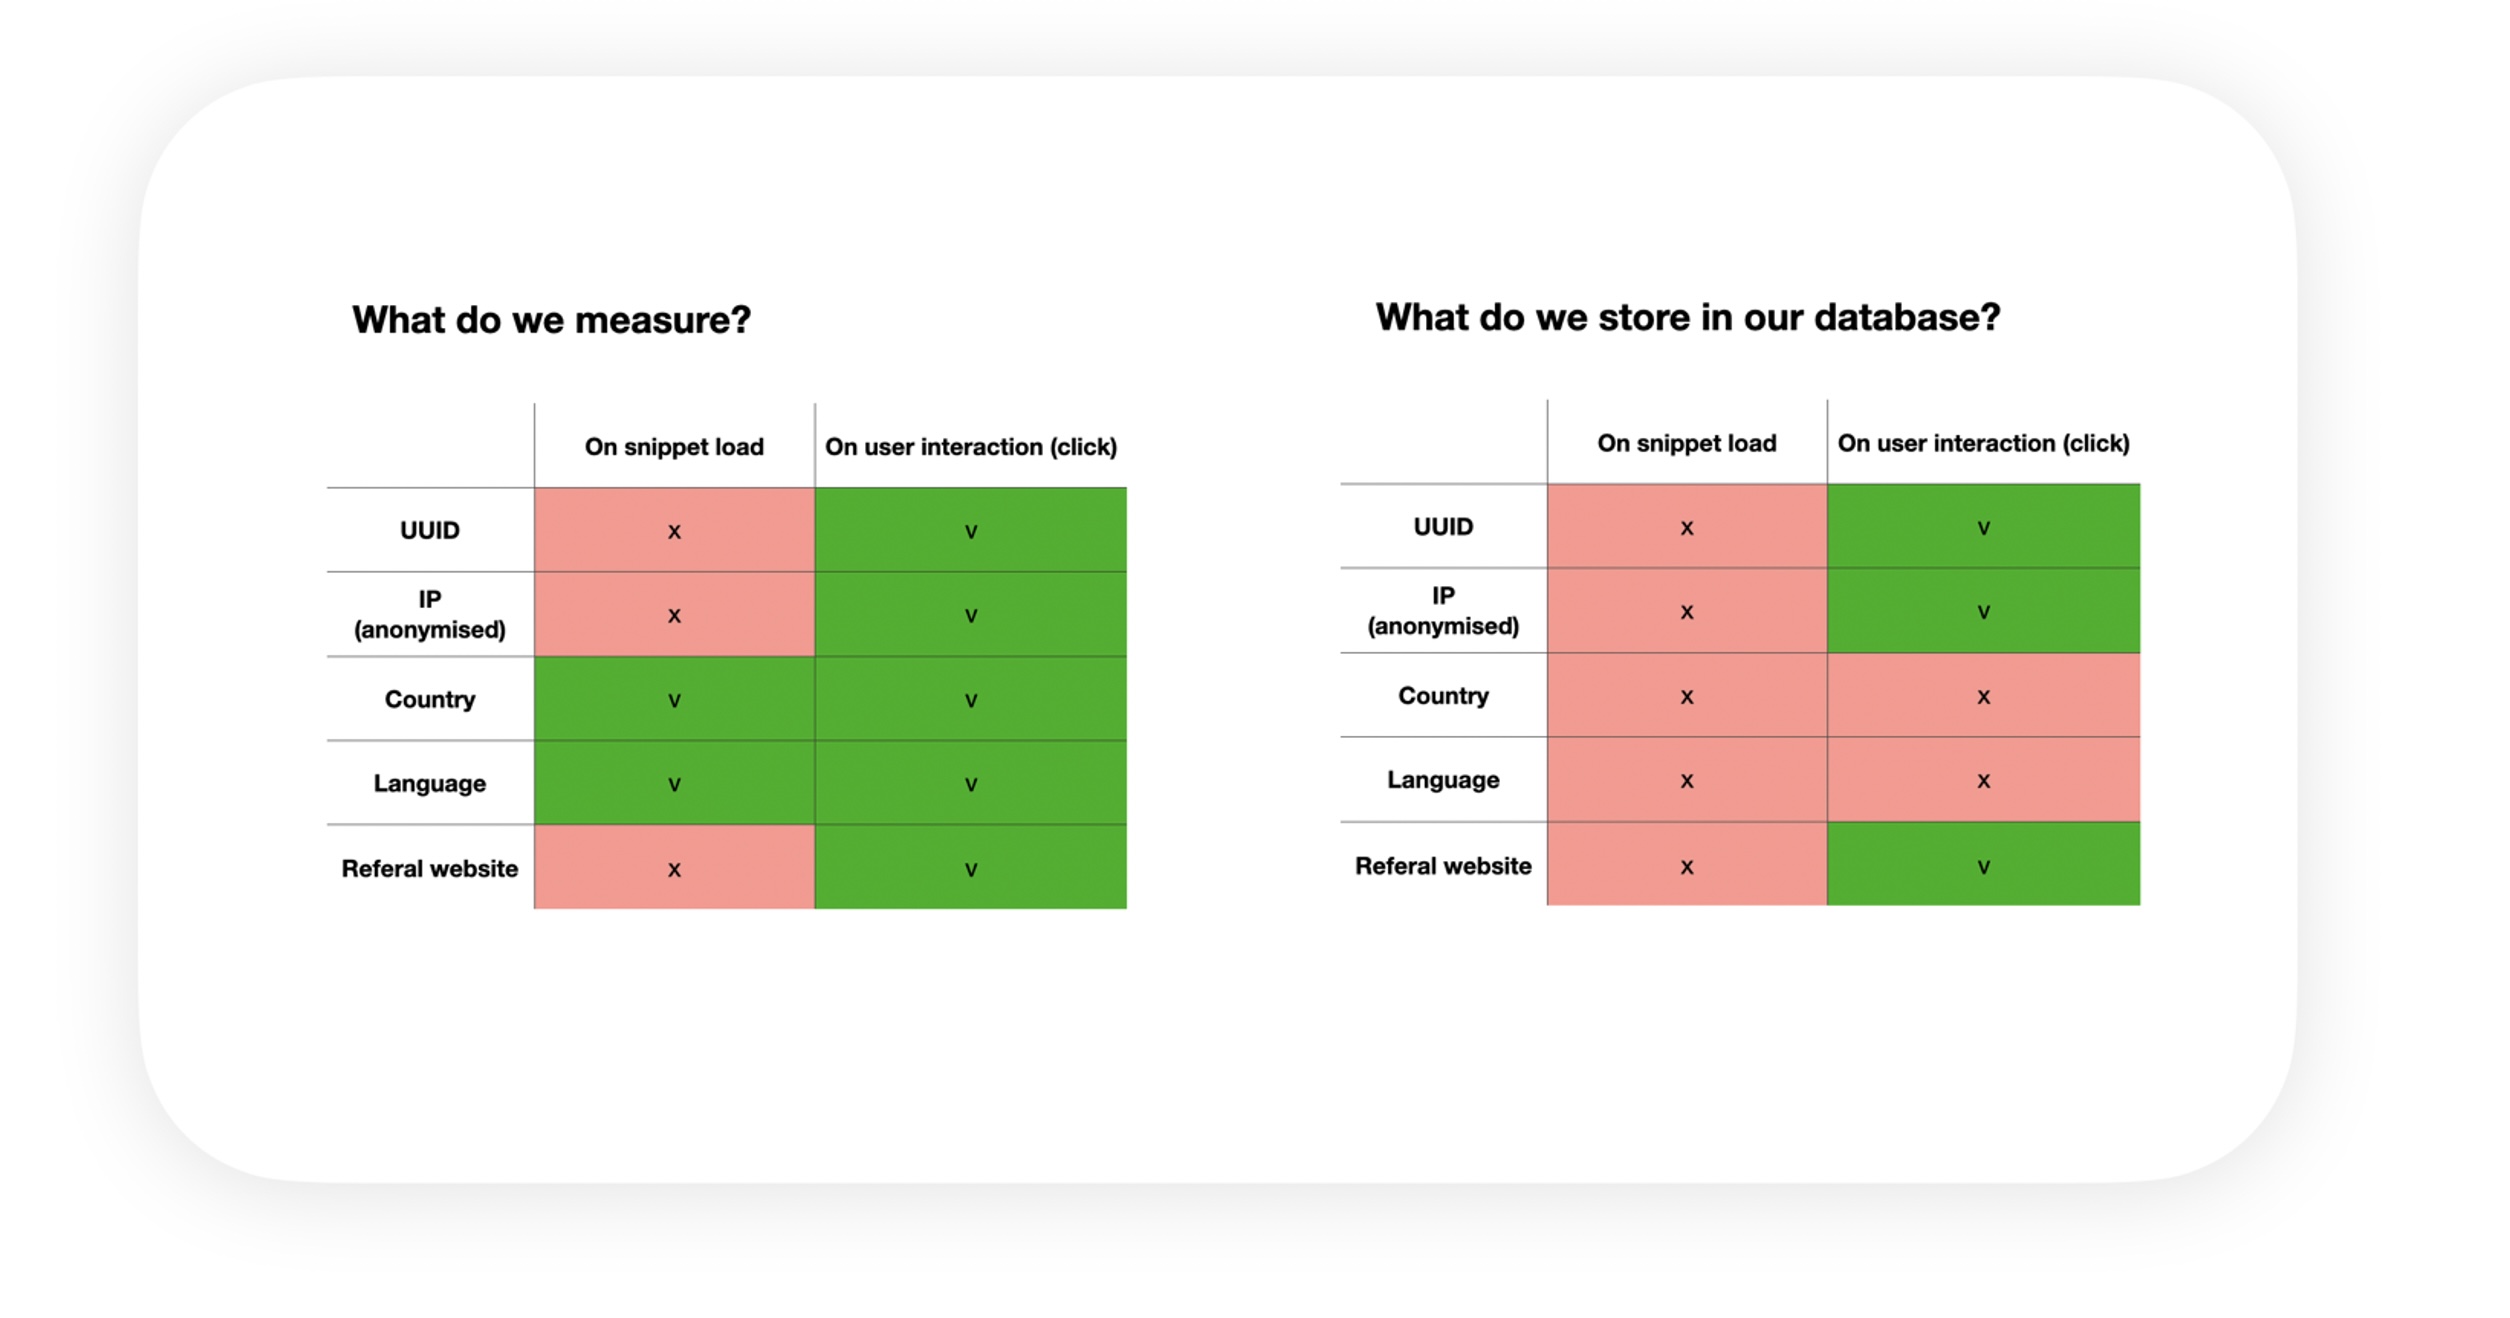
Task: Click the 'What do we measure?' heading
Action: click(551, 320)
